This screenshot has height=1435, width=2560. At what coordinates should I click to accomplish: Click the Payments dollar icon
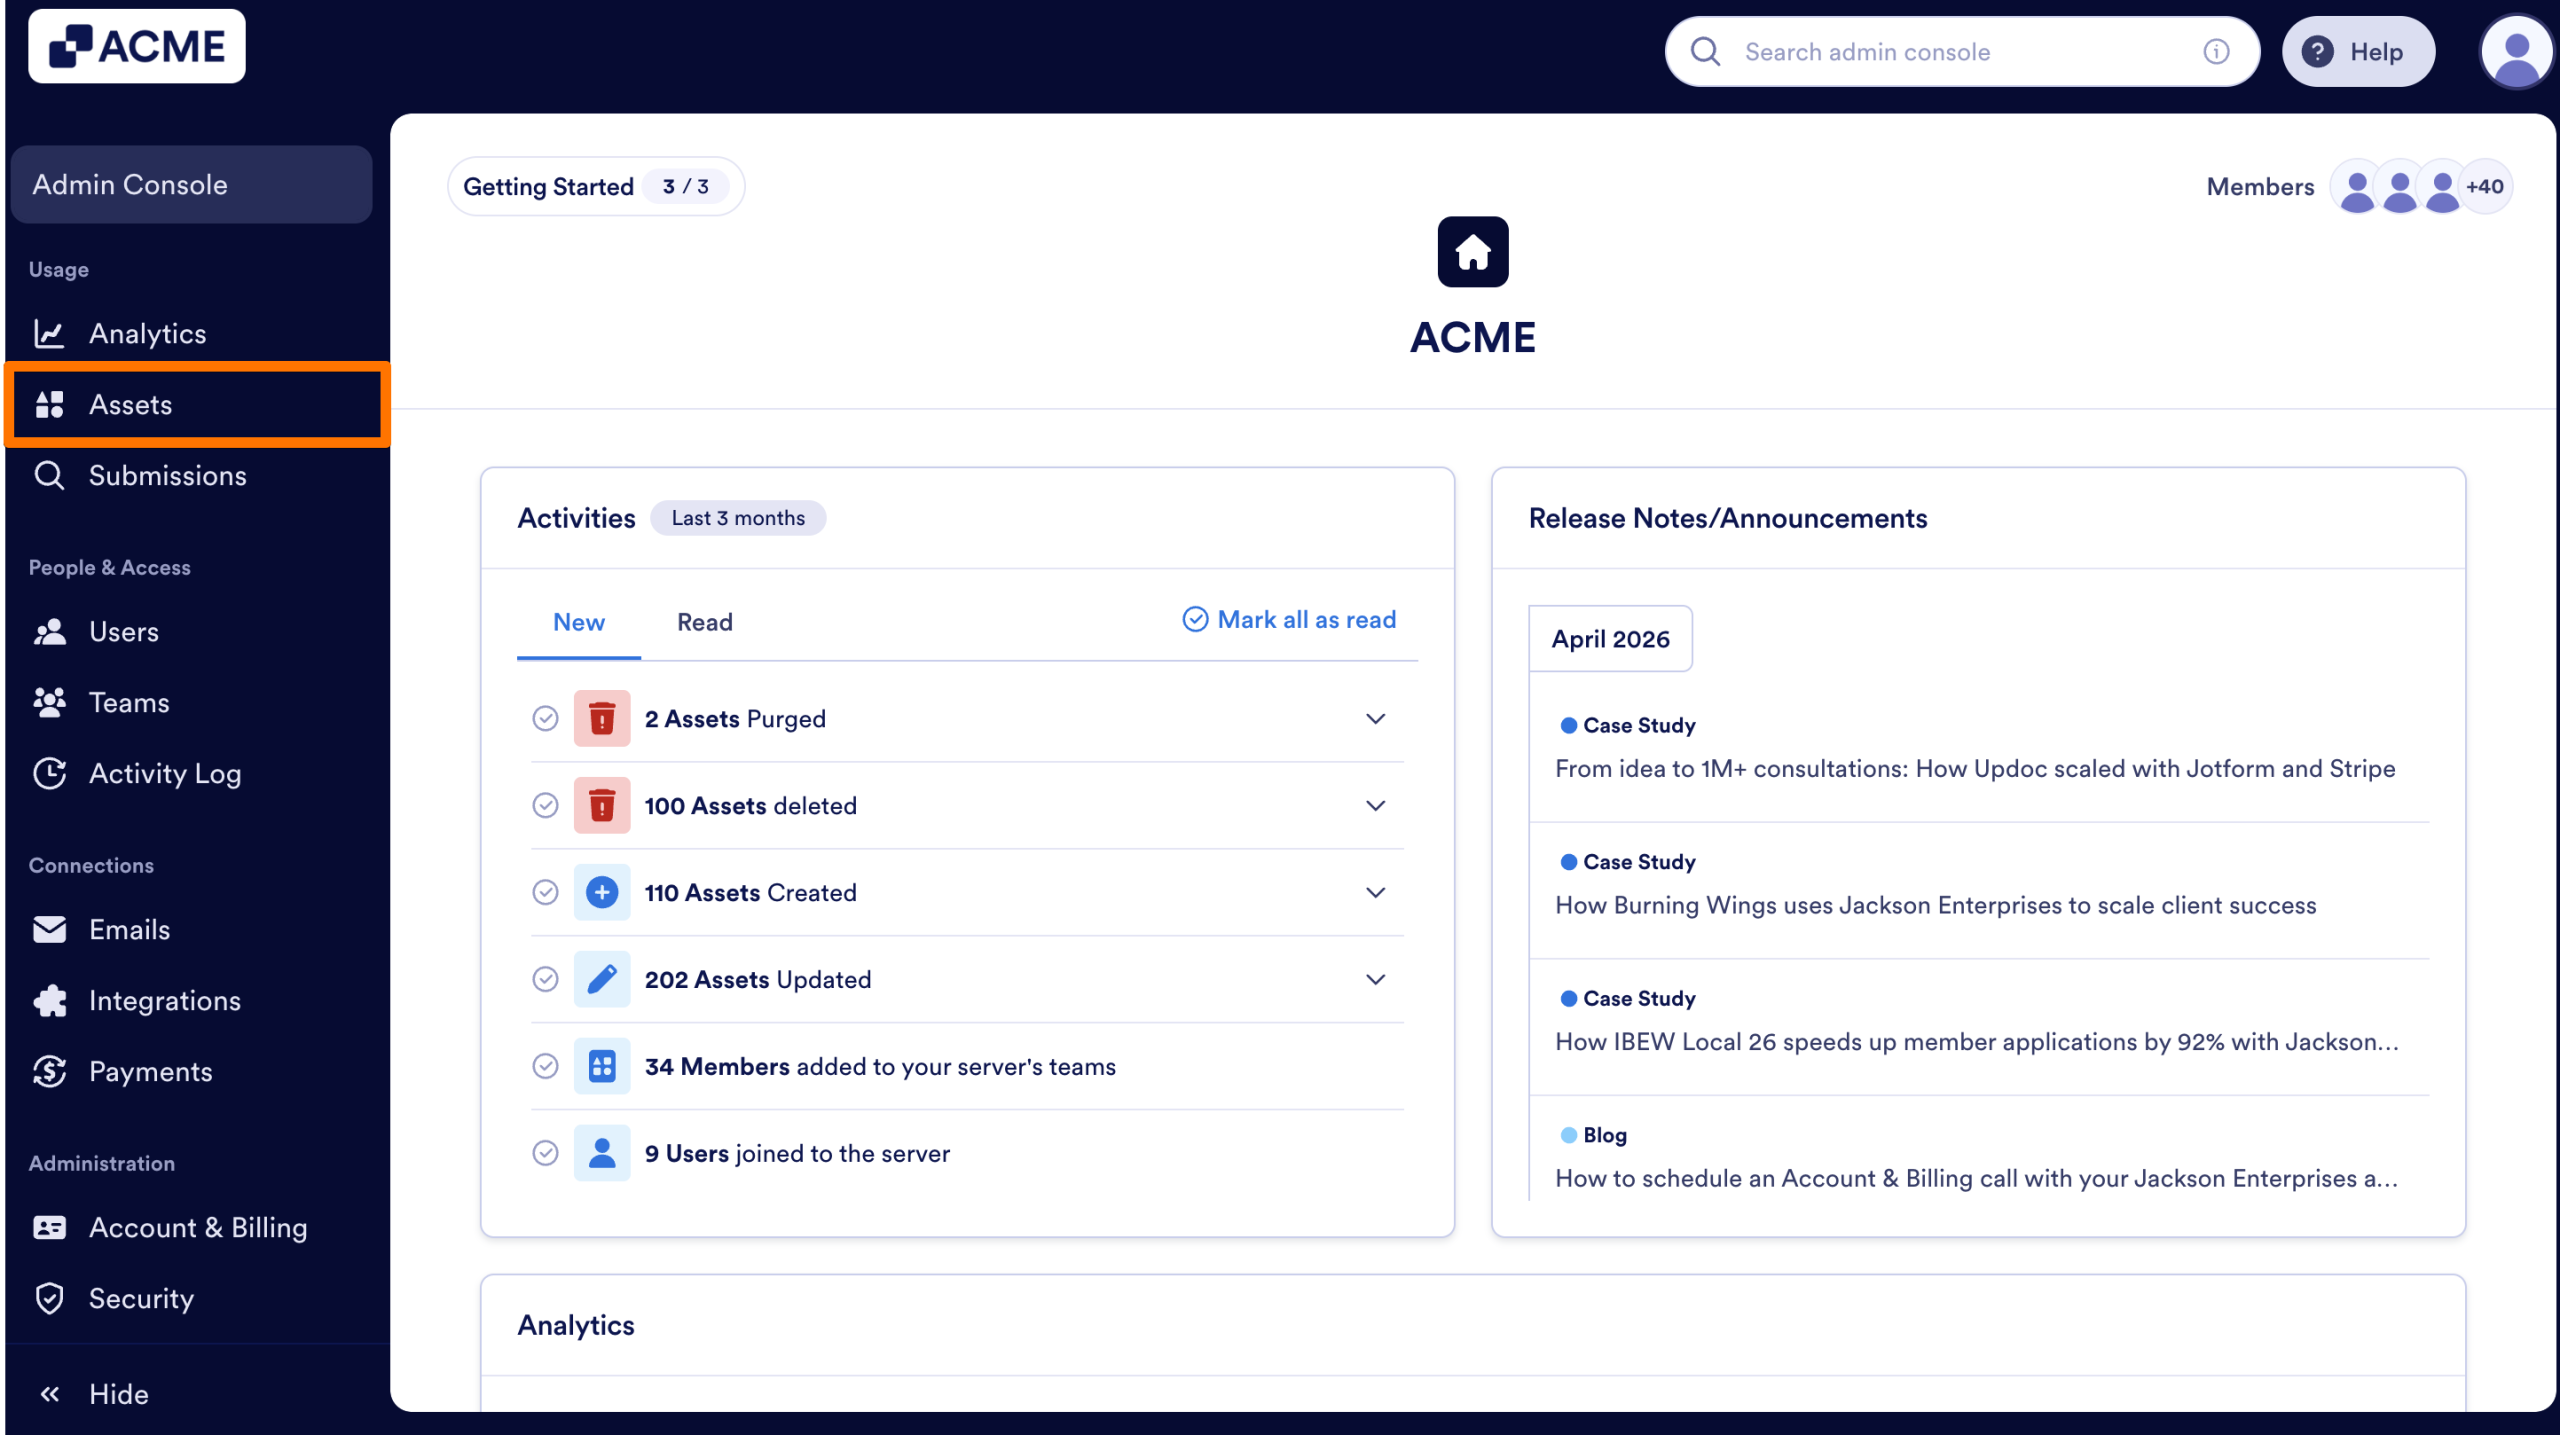coord(49,1072)
